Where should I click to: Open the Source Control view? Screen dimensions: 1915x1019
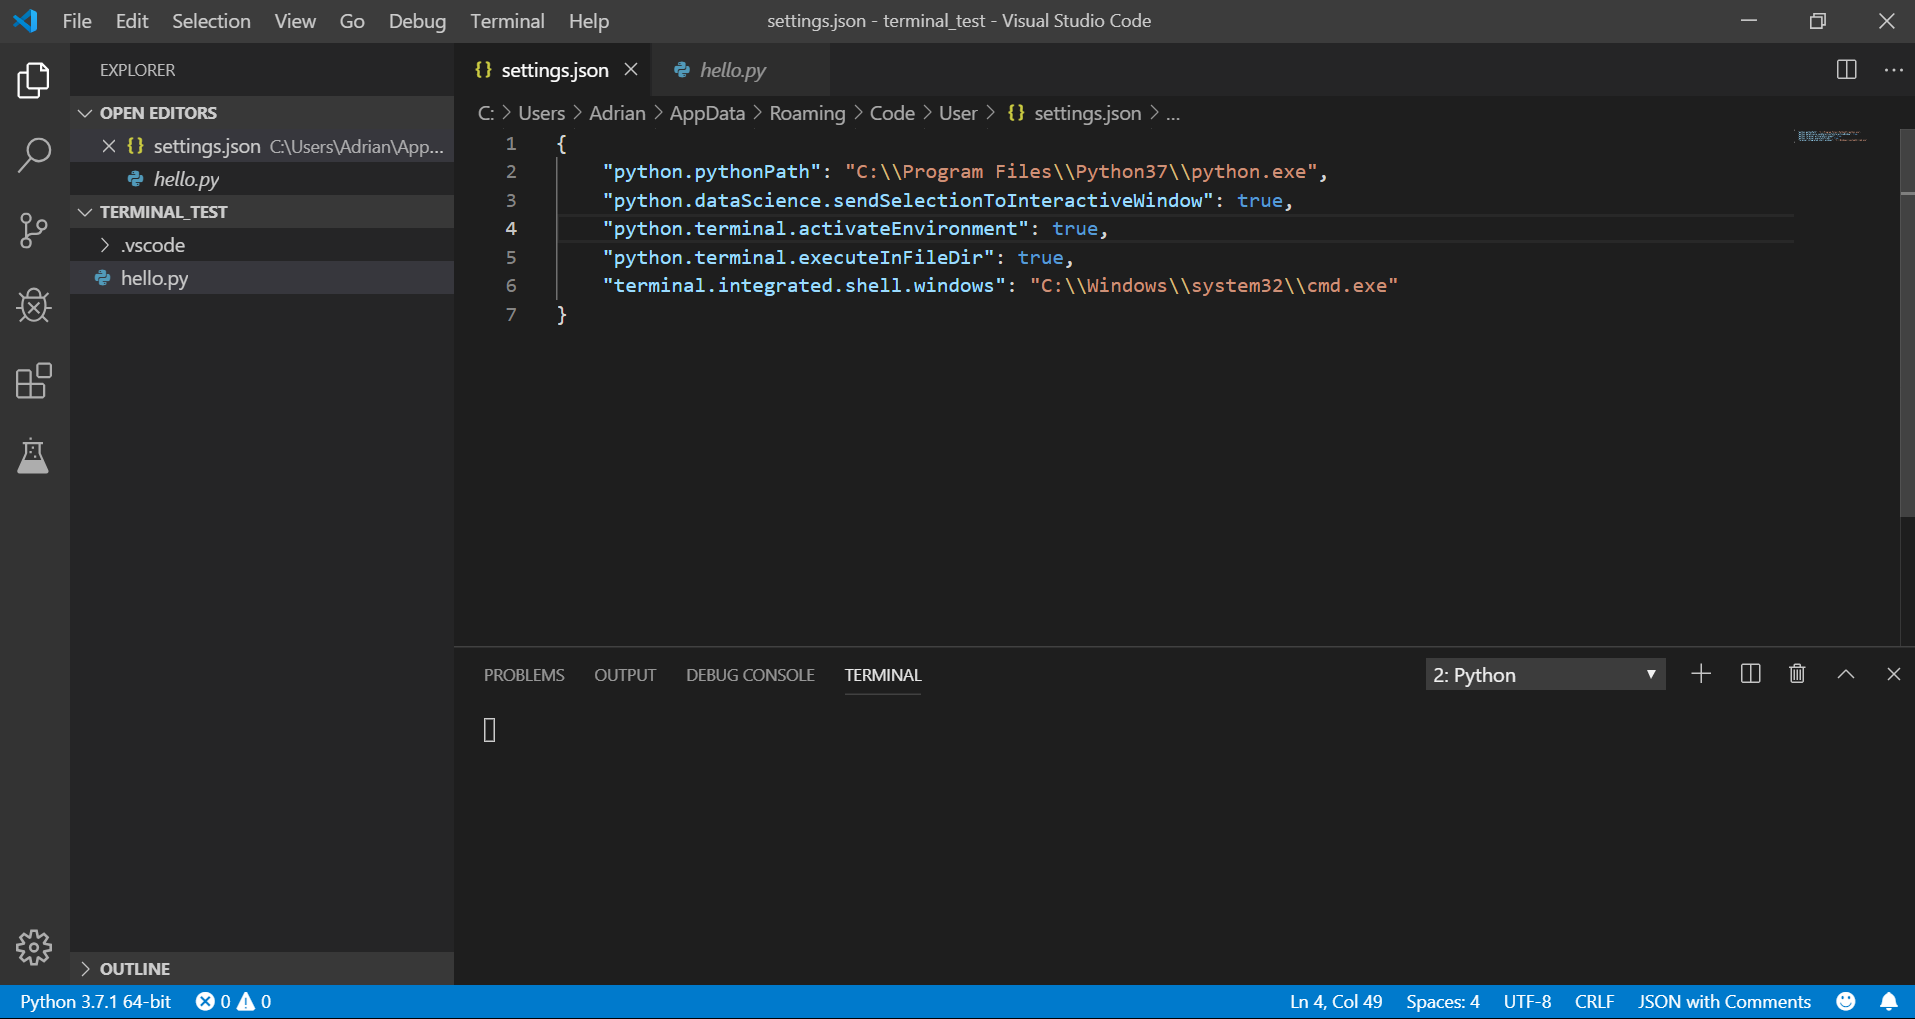coord(33,230)
